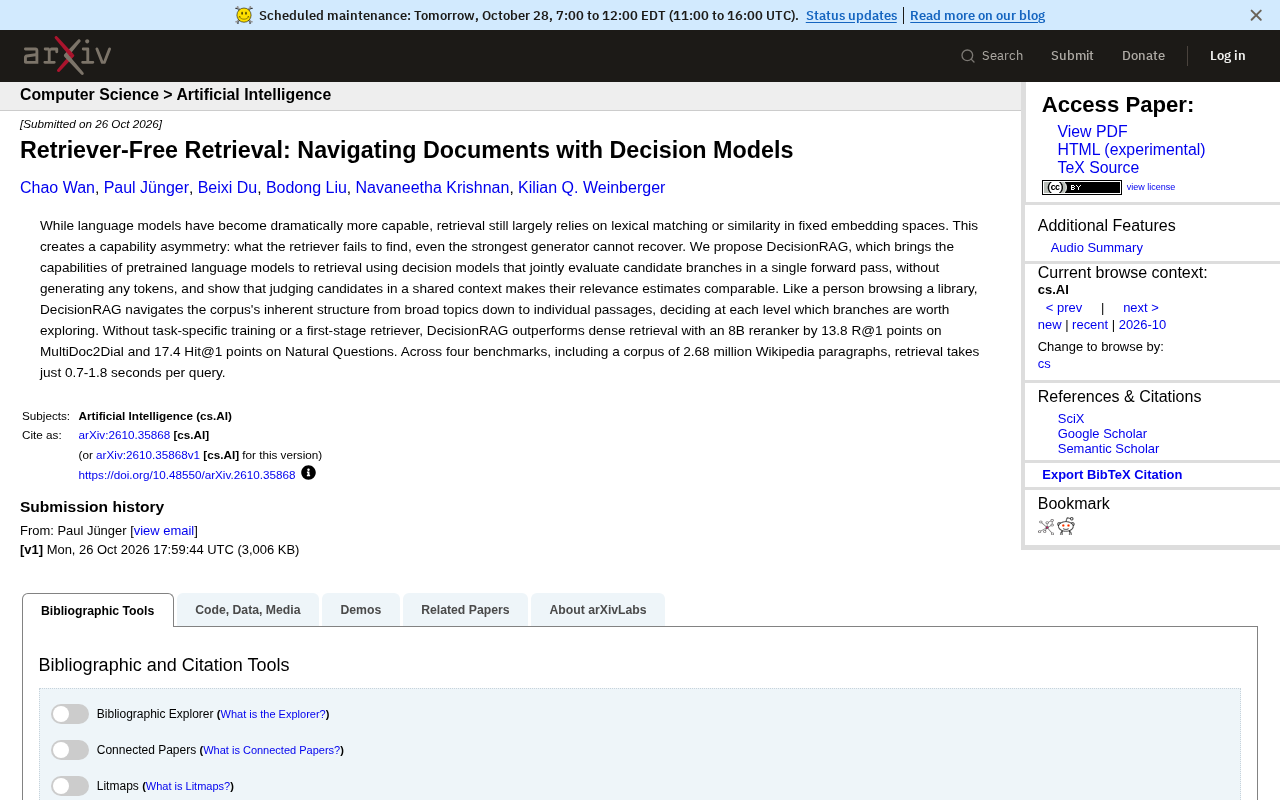
Task: Click the smiley maintenance icon
Action: click(244, 15)
